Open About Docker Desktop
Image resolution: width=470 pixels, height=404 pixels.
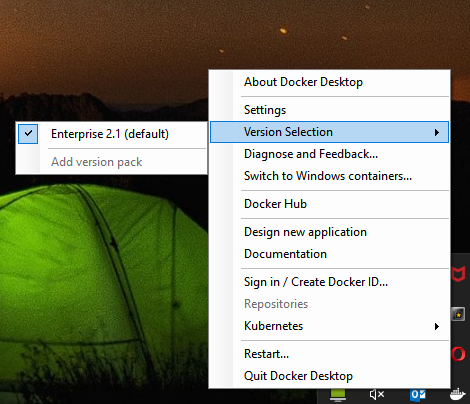(x=329, y=82)
